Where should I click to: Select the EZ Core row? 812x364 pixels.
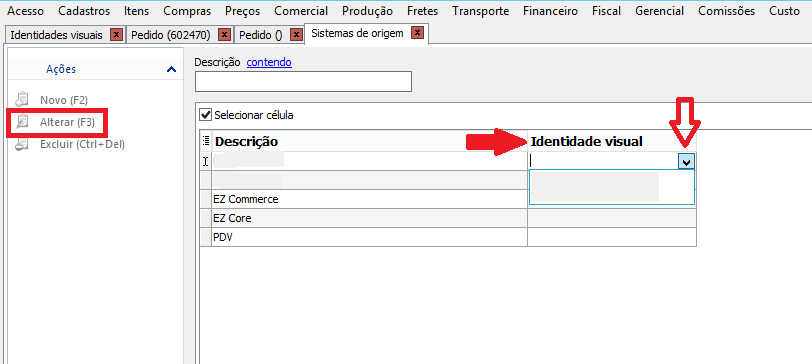(369, 219)
